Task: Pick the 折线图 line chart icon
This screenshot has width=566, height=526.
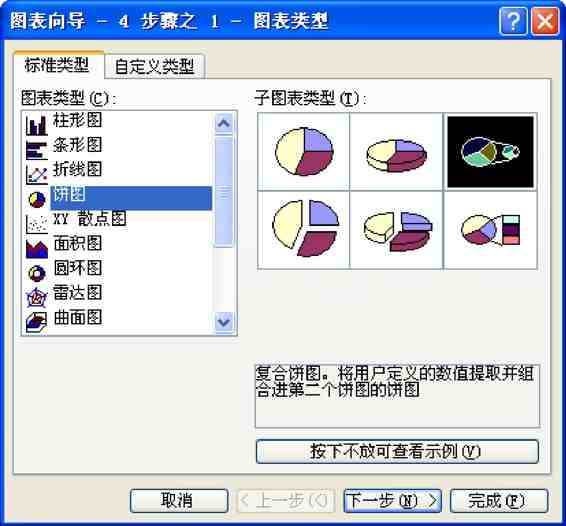Action: coord(36,175)
